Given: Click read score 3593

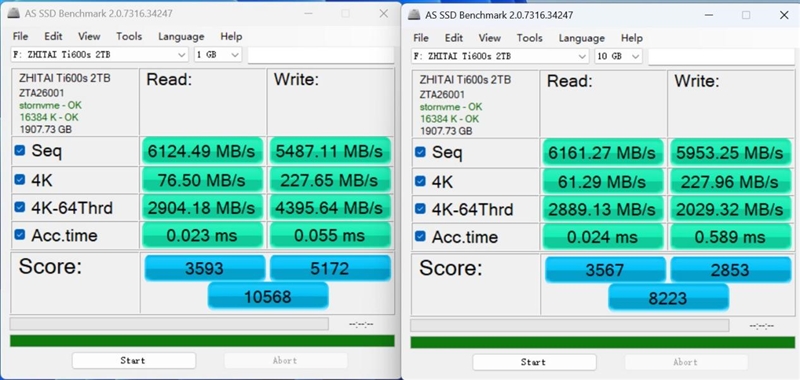Looking at the screenshot, I should pos(205,268).
